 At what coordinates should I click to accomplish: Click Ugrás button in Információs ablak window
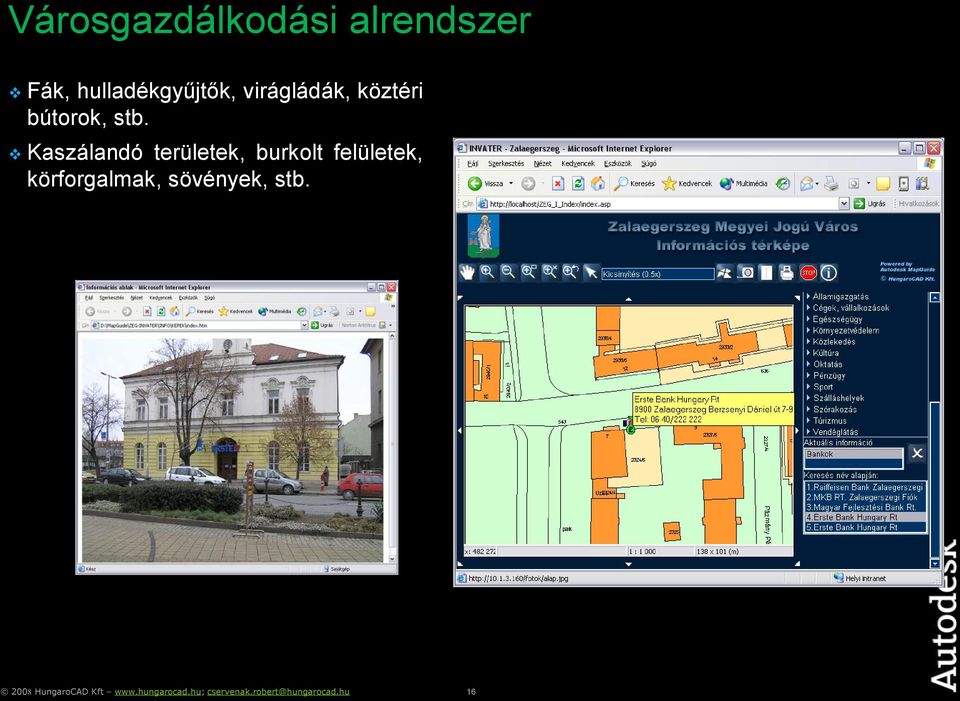pyautogui.click(x=322, y=326)
